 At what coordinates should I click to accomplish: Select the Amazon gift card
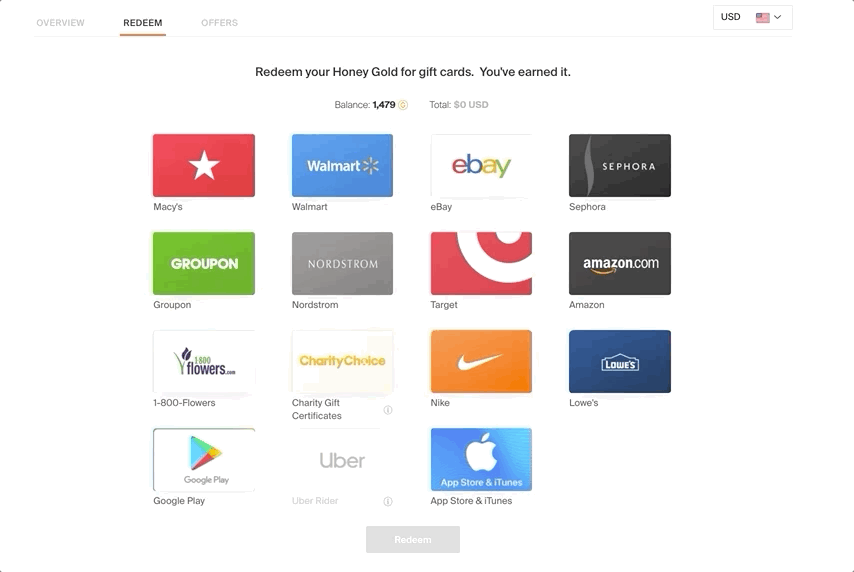[620, 264]
